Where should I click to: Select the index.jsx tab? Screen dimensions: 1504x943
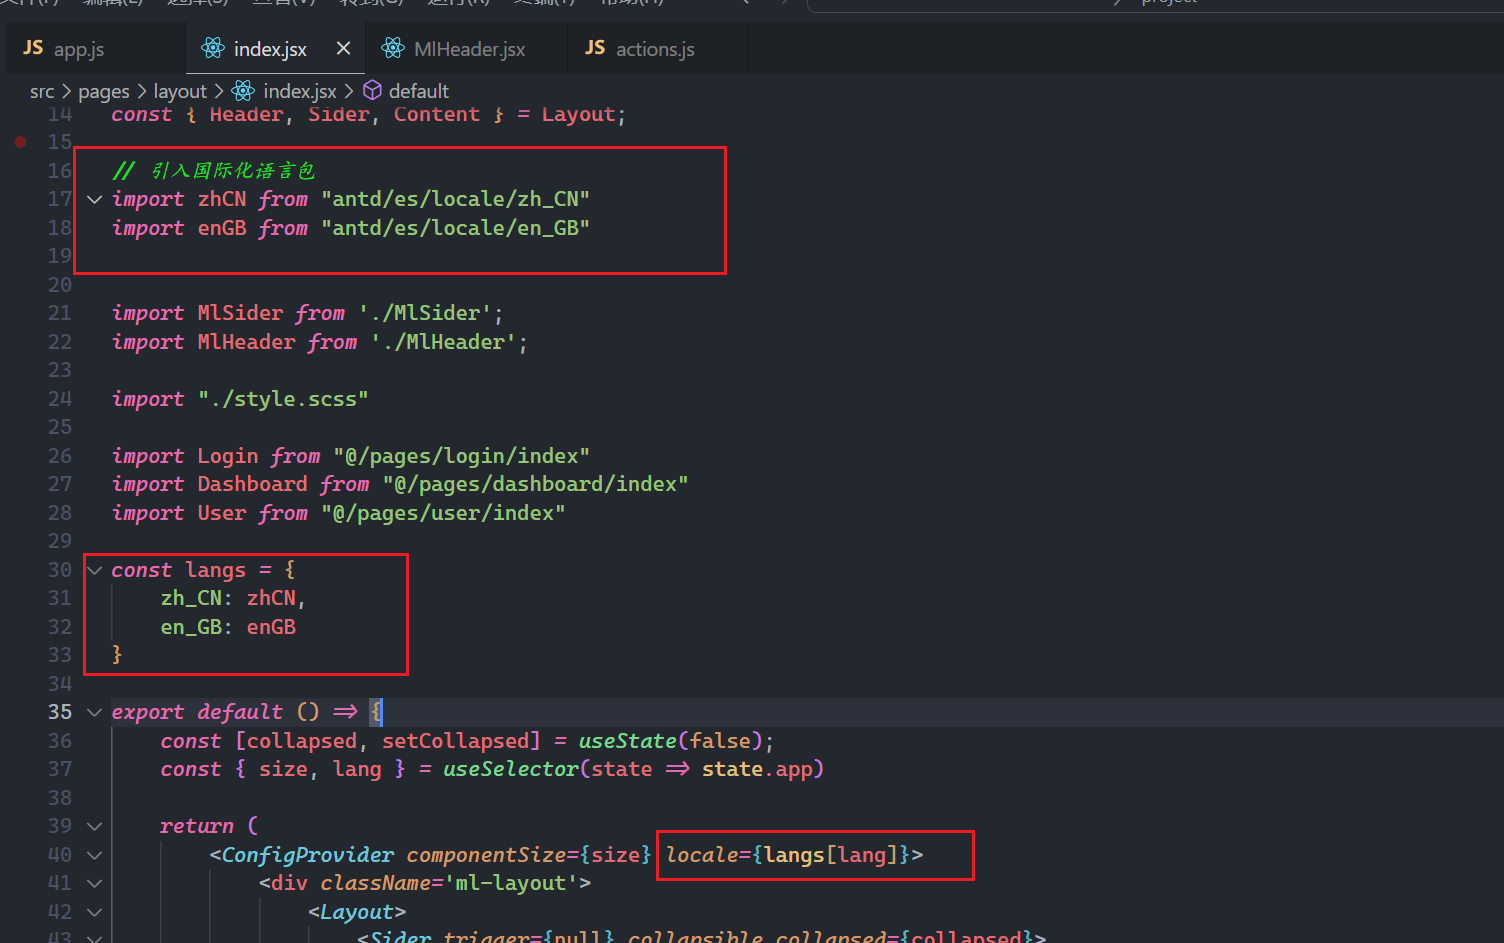[x=270, y=49]
